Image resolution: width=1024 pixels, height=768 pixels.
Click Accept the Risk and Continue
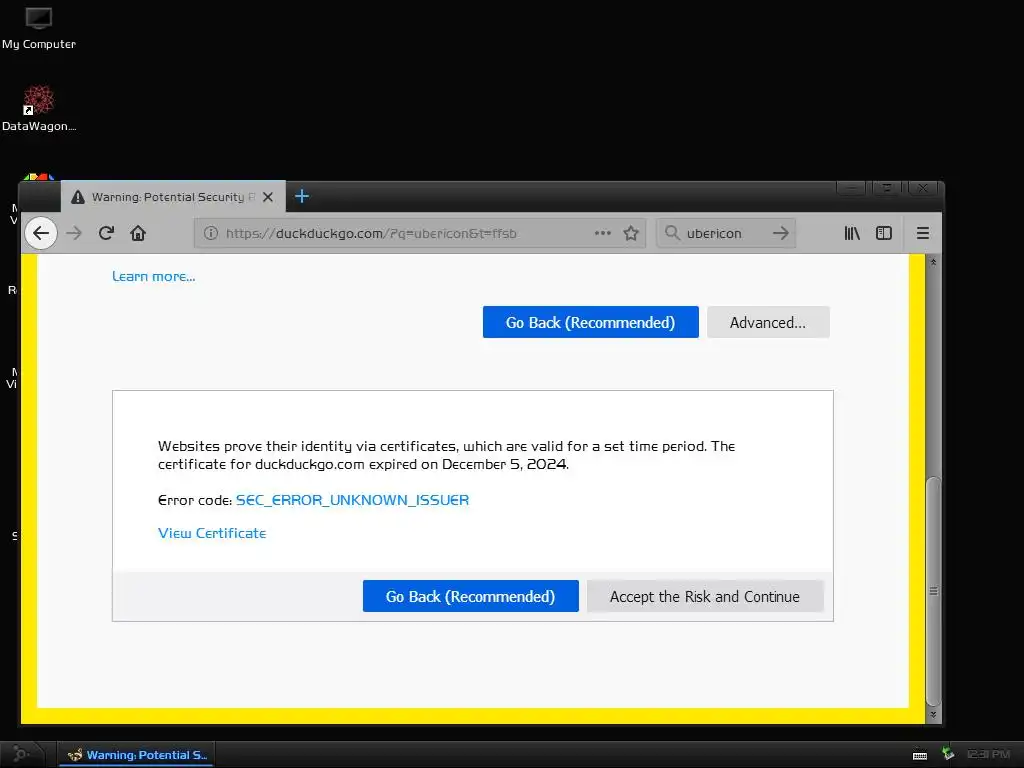[x=705, y=596]
